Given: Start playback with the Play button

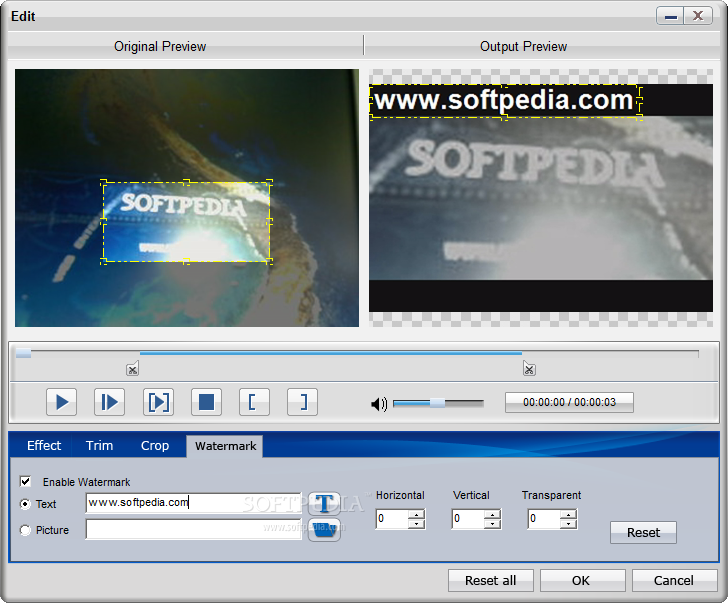Looking at the screenshot, I should (x=61, y=402).
